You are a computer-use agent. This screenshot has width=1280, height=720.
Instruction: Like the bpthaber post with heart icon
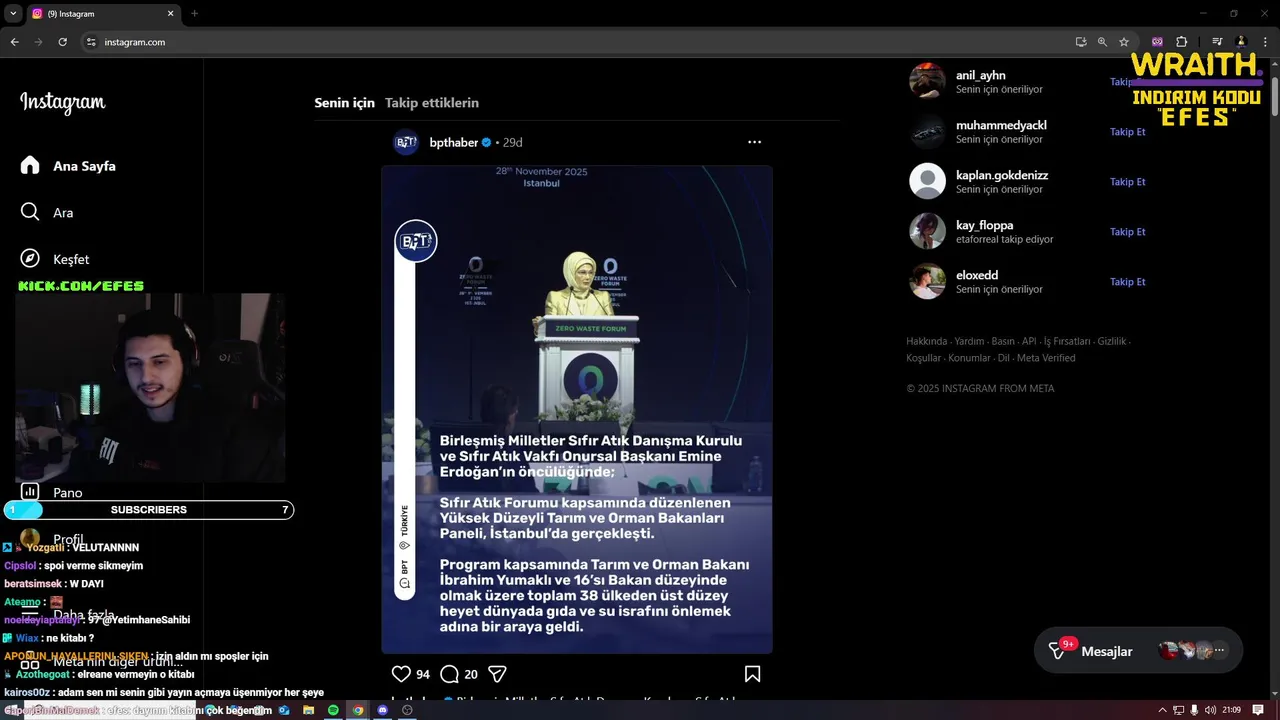[x=401, y=674]
